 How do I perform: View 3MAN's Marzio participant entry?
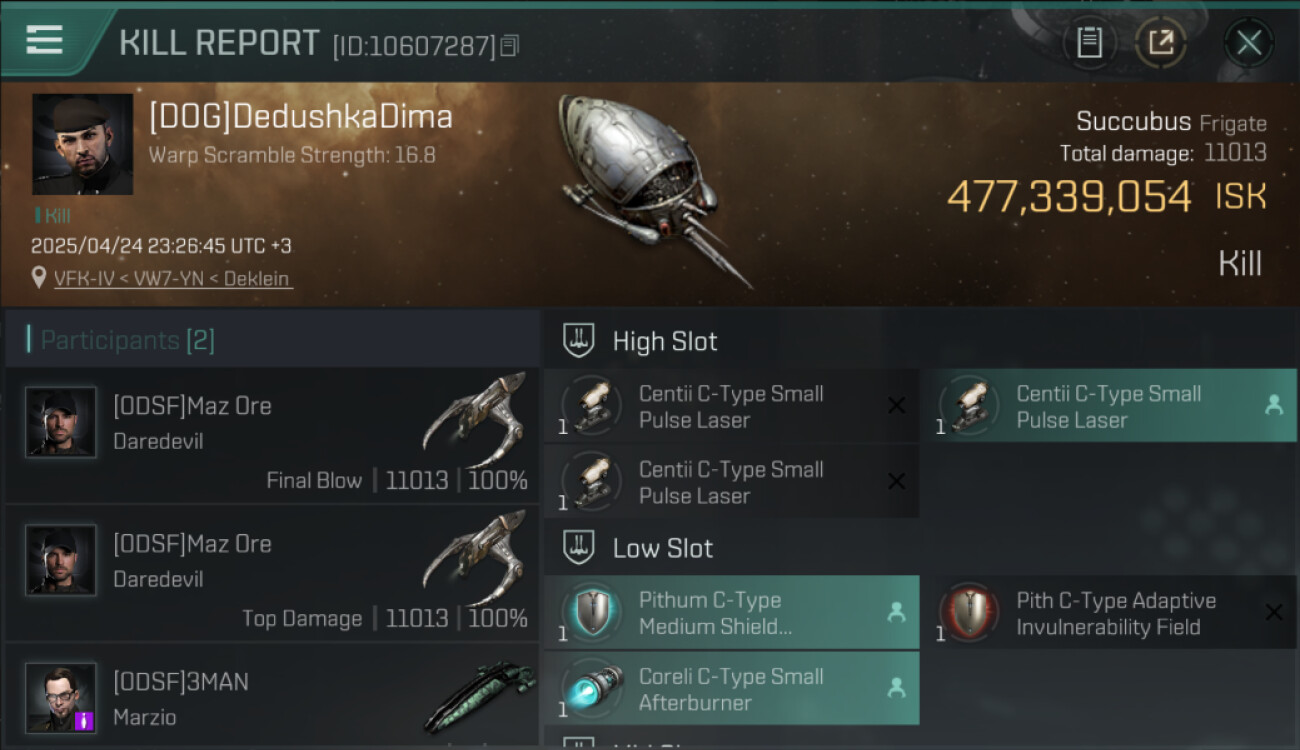(x=272, y=697)
